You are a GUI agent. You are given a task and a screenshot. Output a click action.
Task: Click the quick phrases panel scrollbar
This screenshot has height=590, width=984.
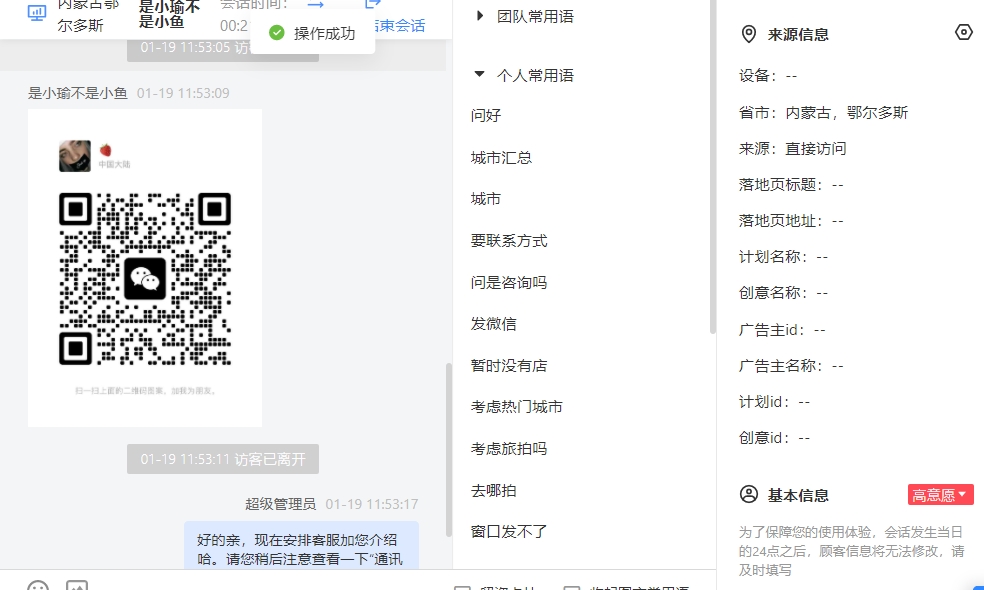[x=712, y=167]
